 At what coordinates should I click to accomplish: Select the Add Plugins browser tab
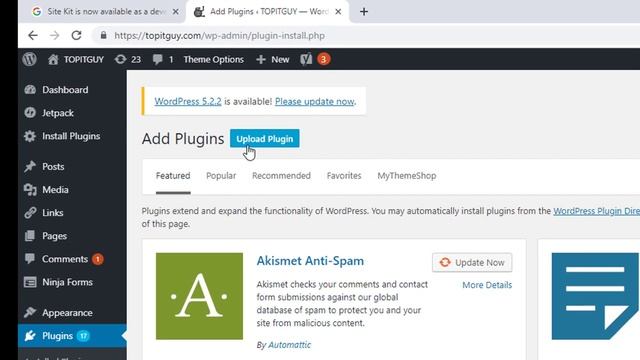(267, 12)
